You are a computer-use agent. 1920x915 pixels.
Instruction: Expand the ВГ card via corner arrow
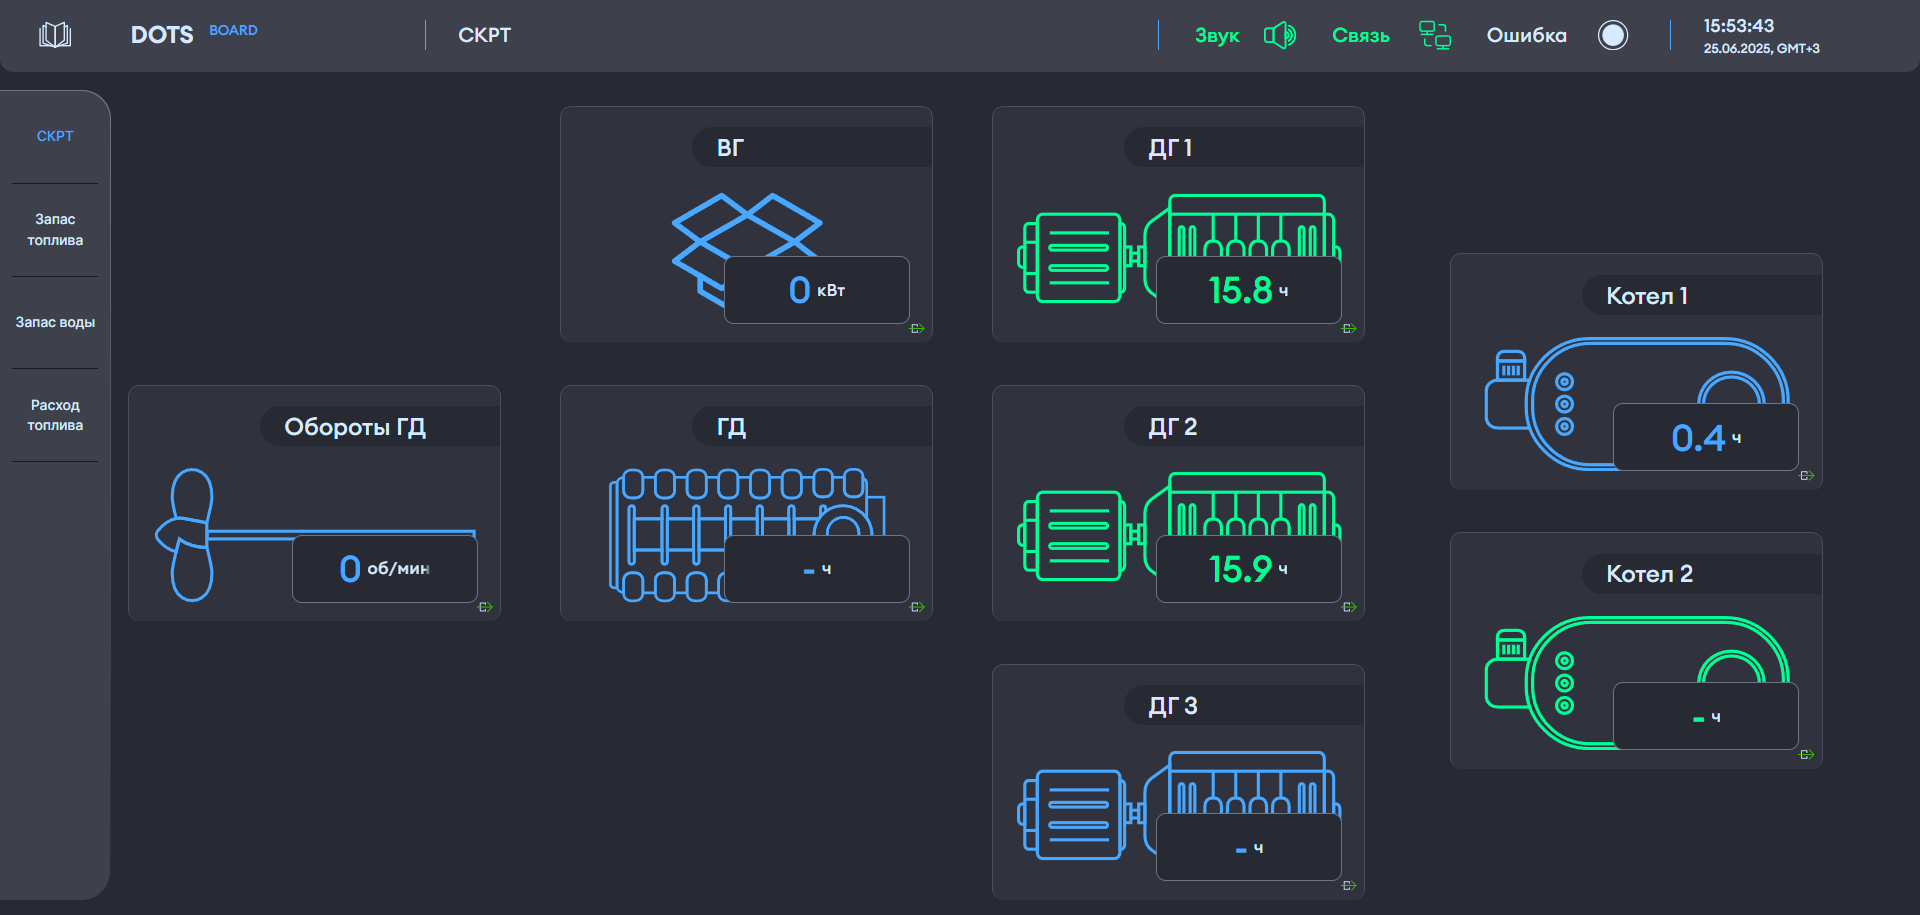(x=917, y=328)
